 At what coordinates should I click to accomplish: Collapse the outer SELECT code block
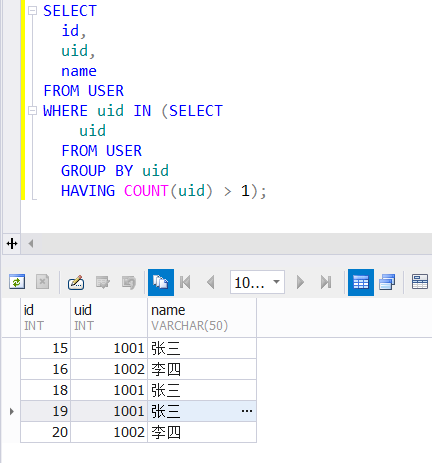[x=32, y=11]
